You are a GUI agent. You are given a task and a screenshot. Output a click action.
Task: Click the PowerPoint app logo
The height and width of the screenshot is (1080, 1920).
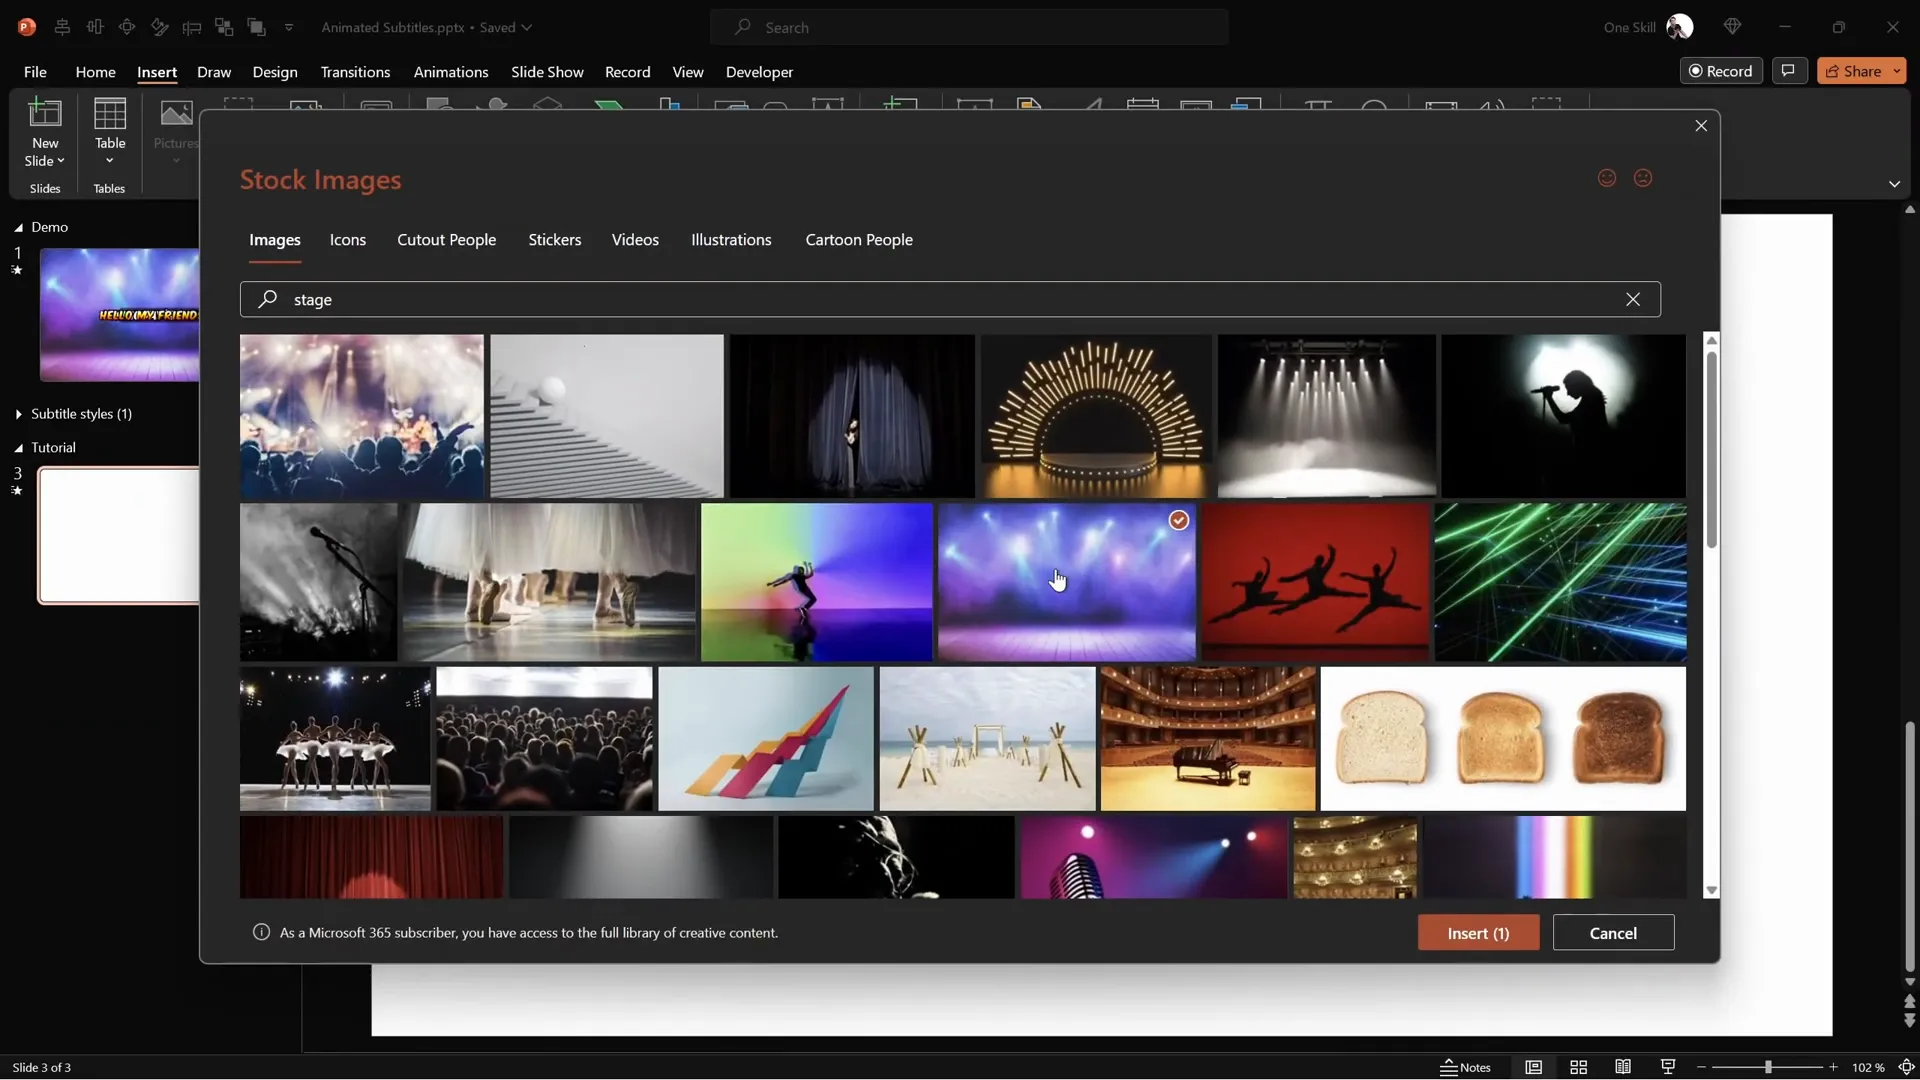click(27, 27)
